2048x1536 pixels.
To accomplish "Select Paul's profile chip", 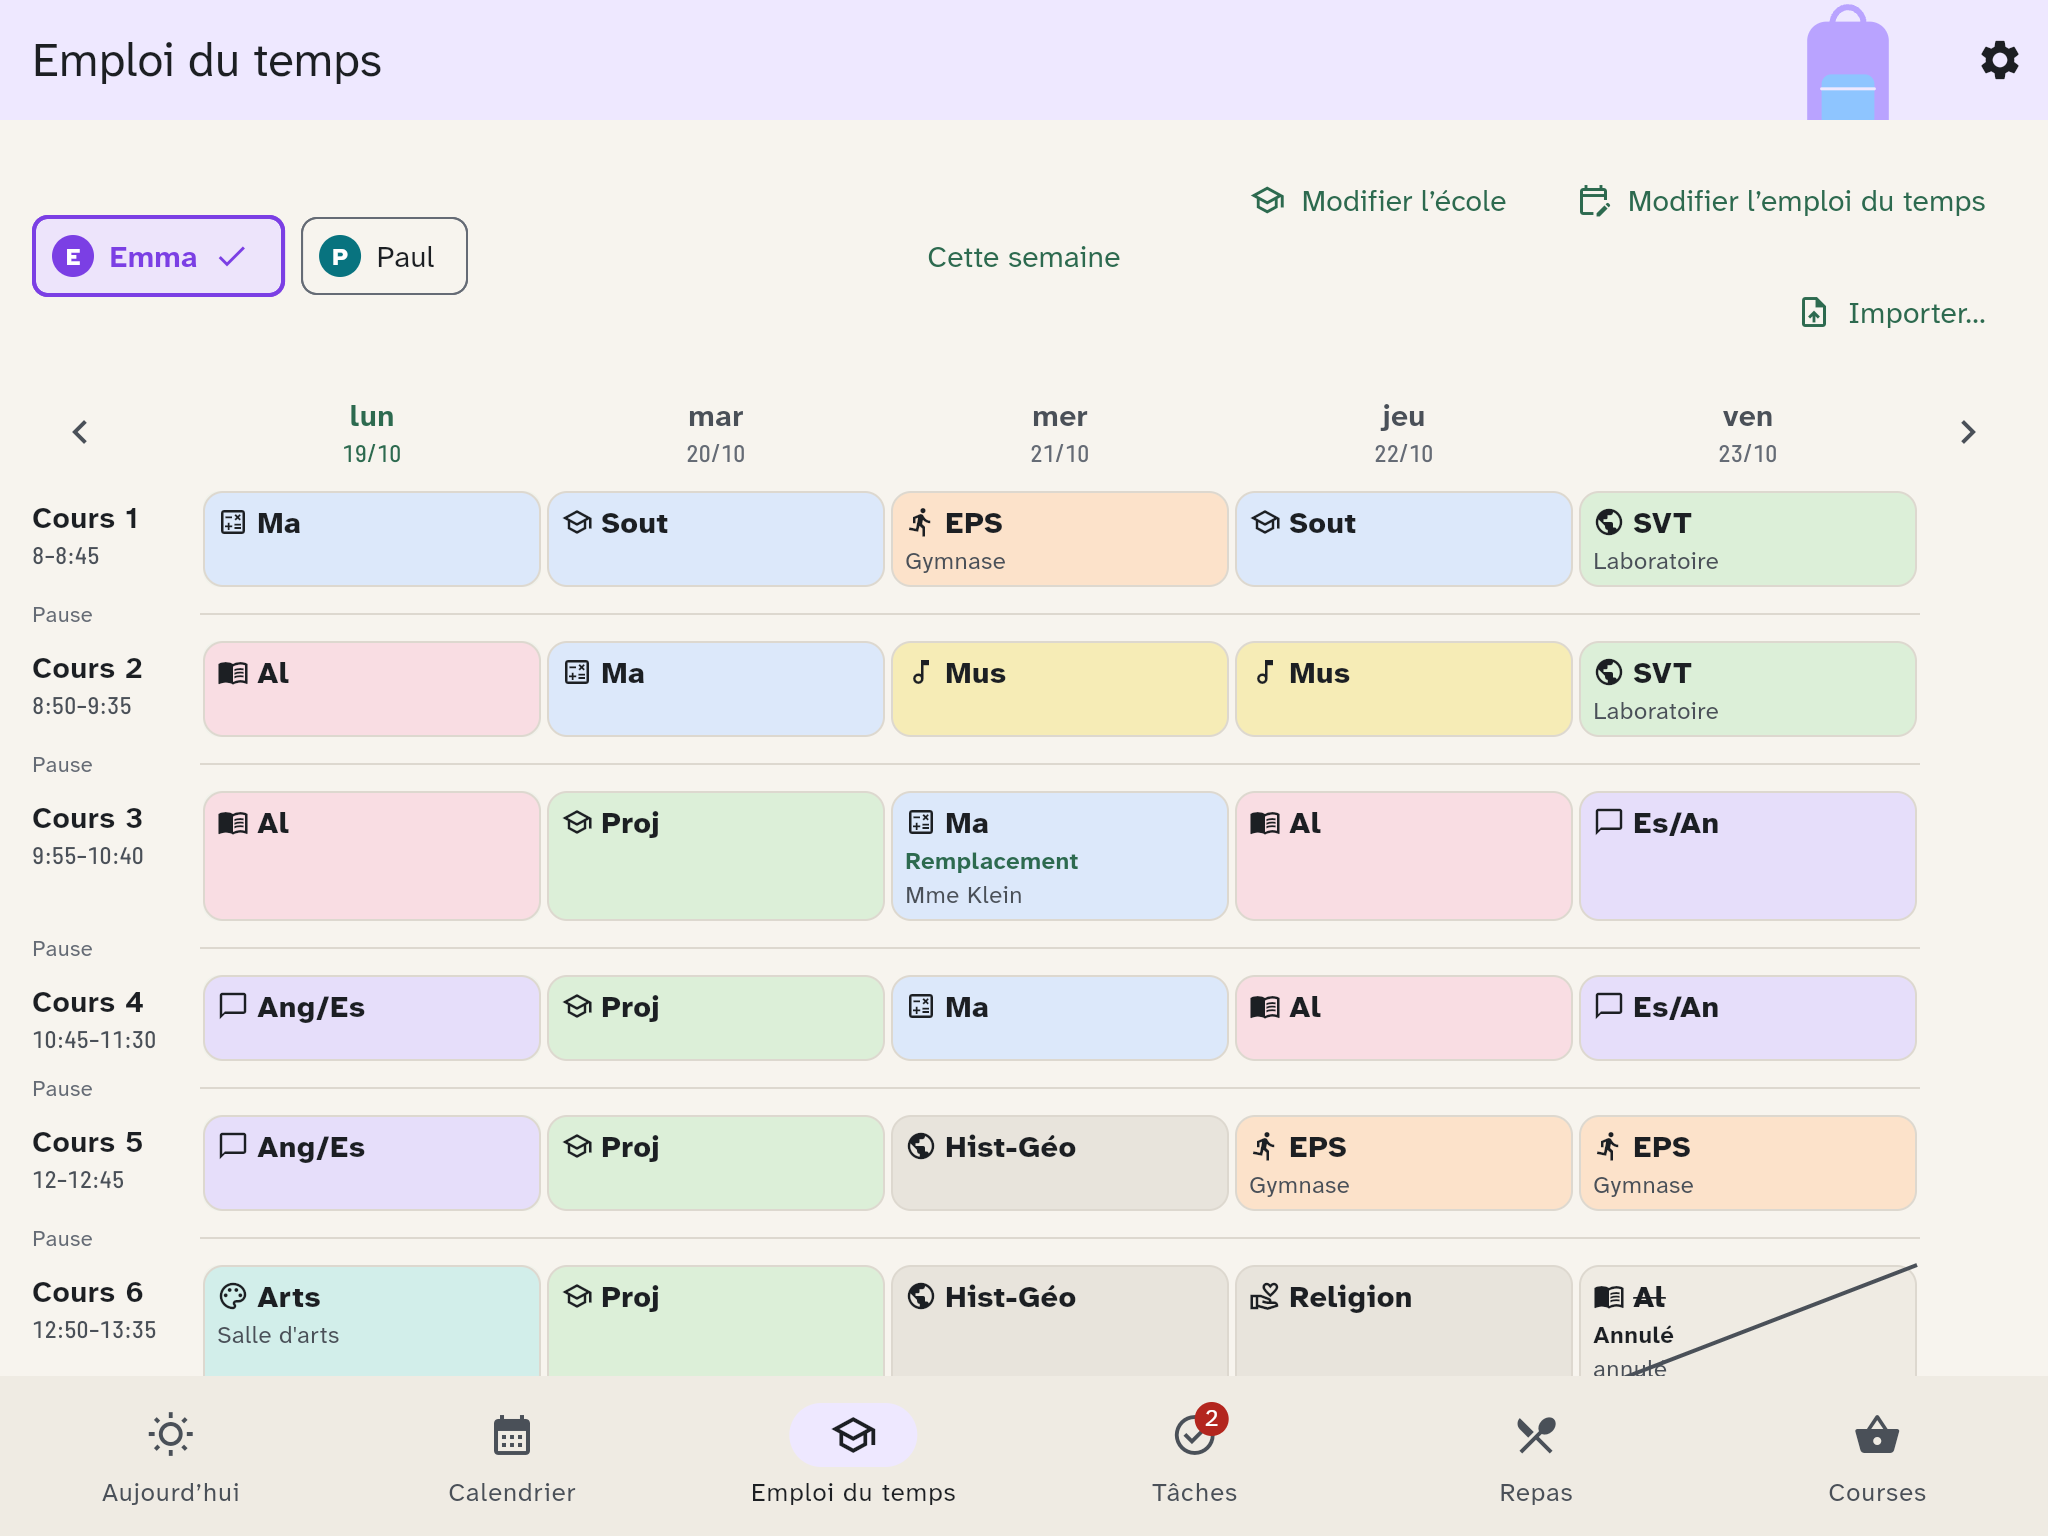I will 384,256.
